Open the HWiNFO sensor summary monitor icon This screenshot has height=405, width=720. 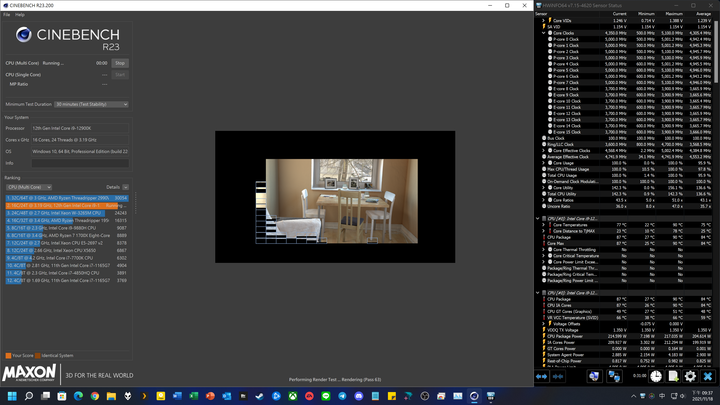pyautogui.click(x=594, y=377)
